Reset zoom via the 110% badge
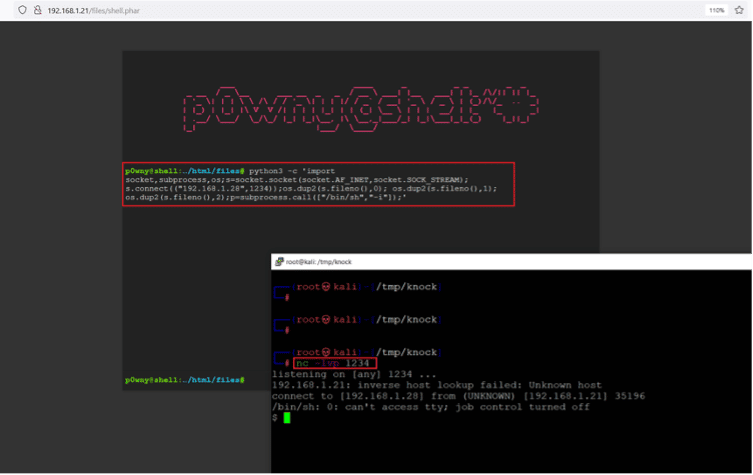753x475 pixels. click(716, 10)
